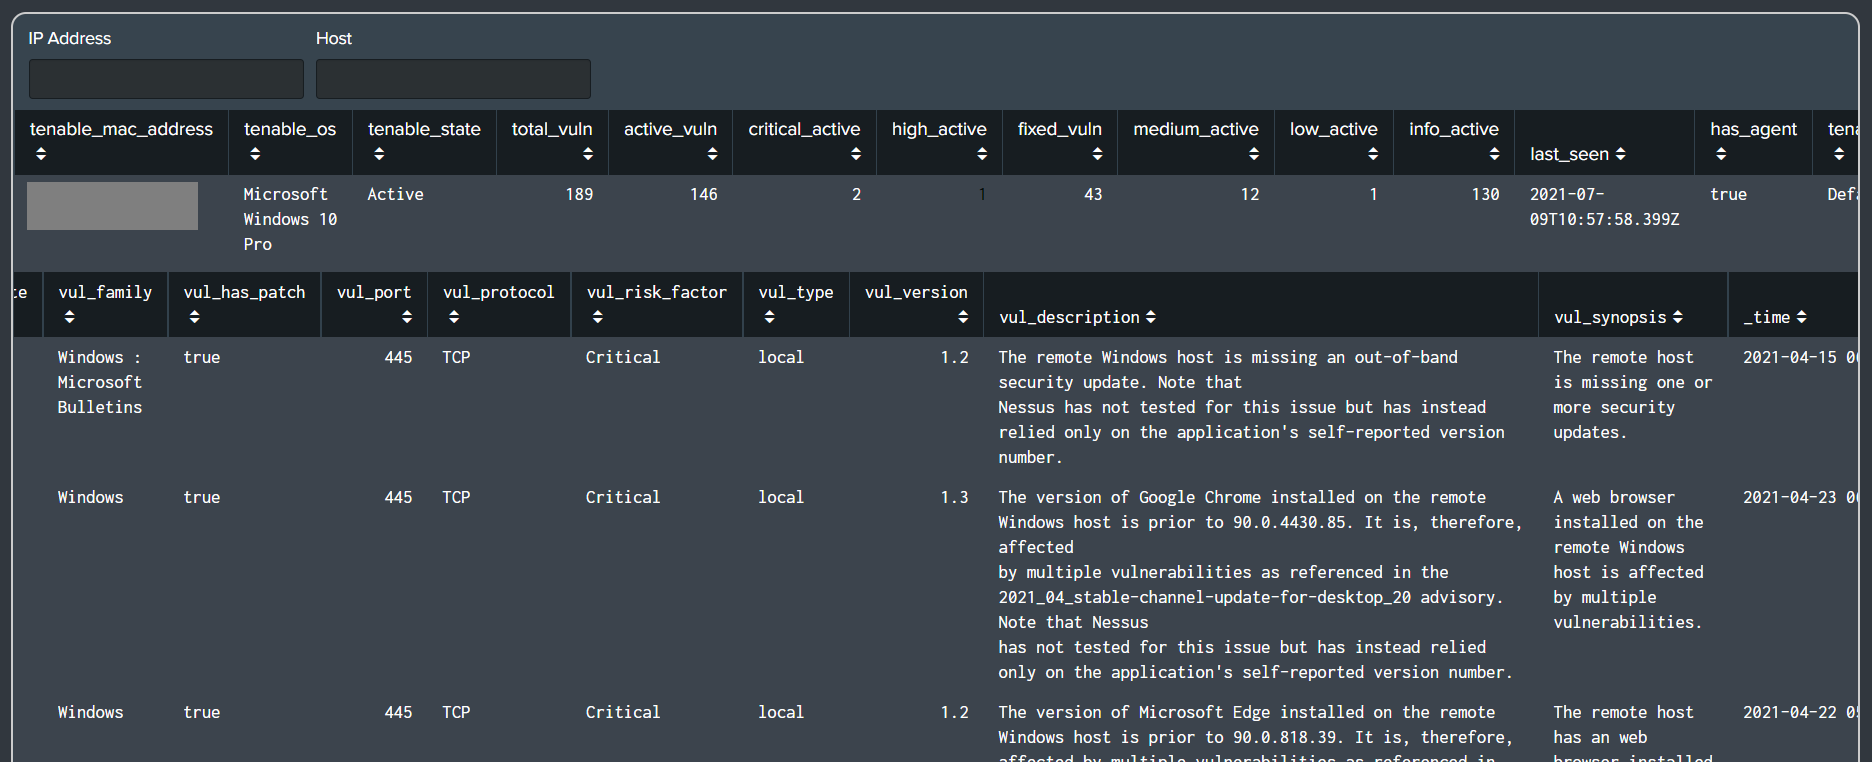1872x762 pixels.
Task: Click has_agent value 'true' in host row
Action: 1728,194
